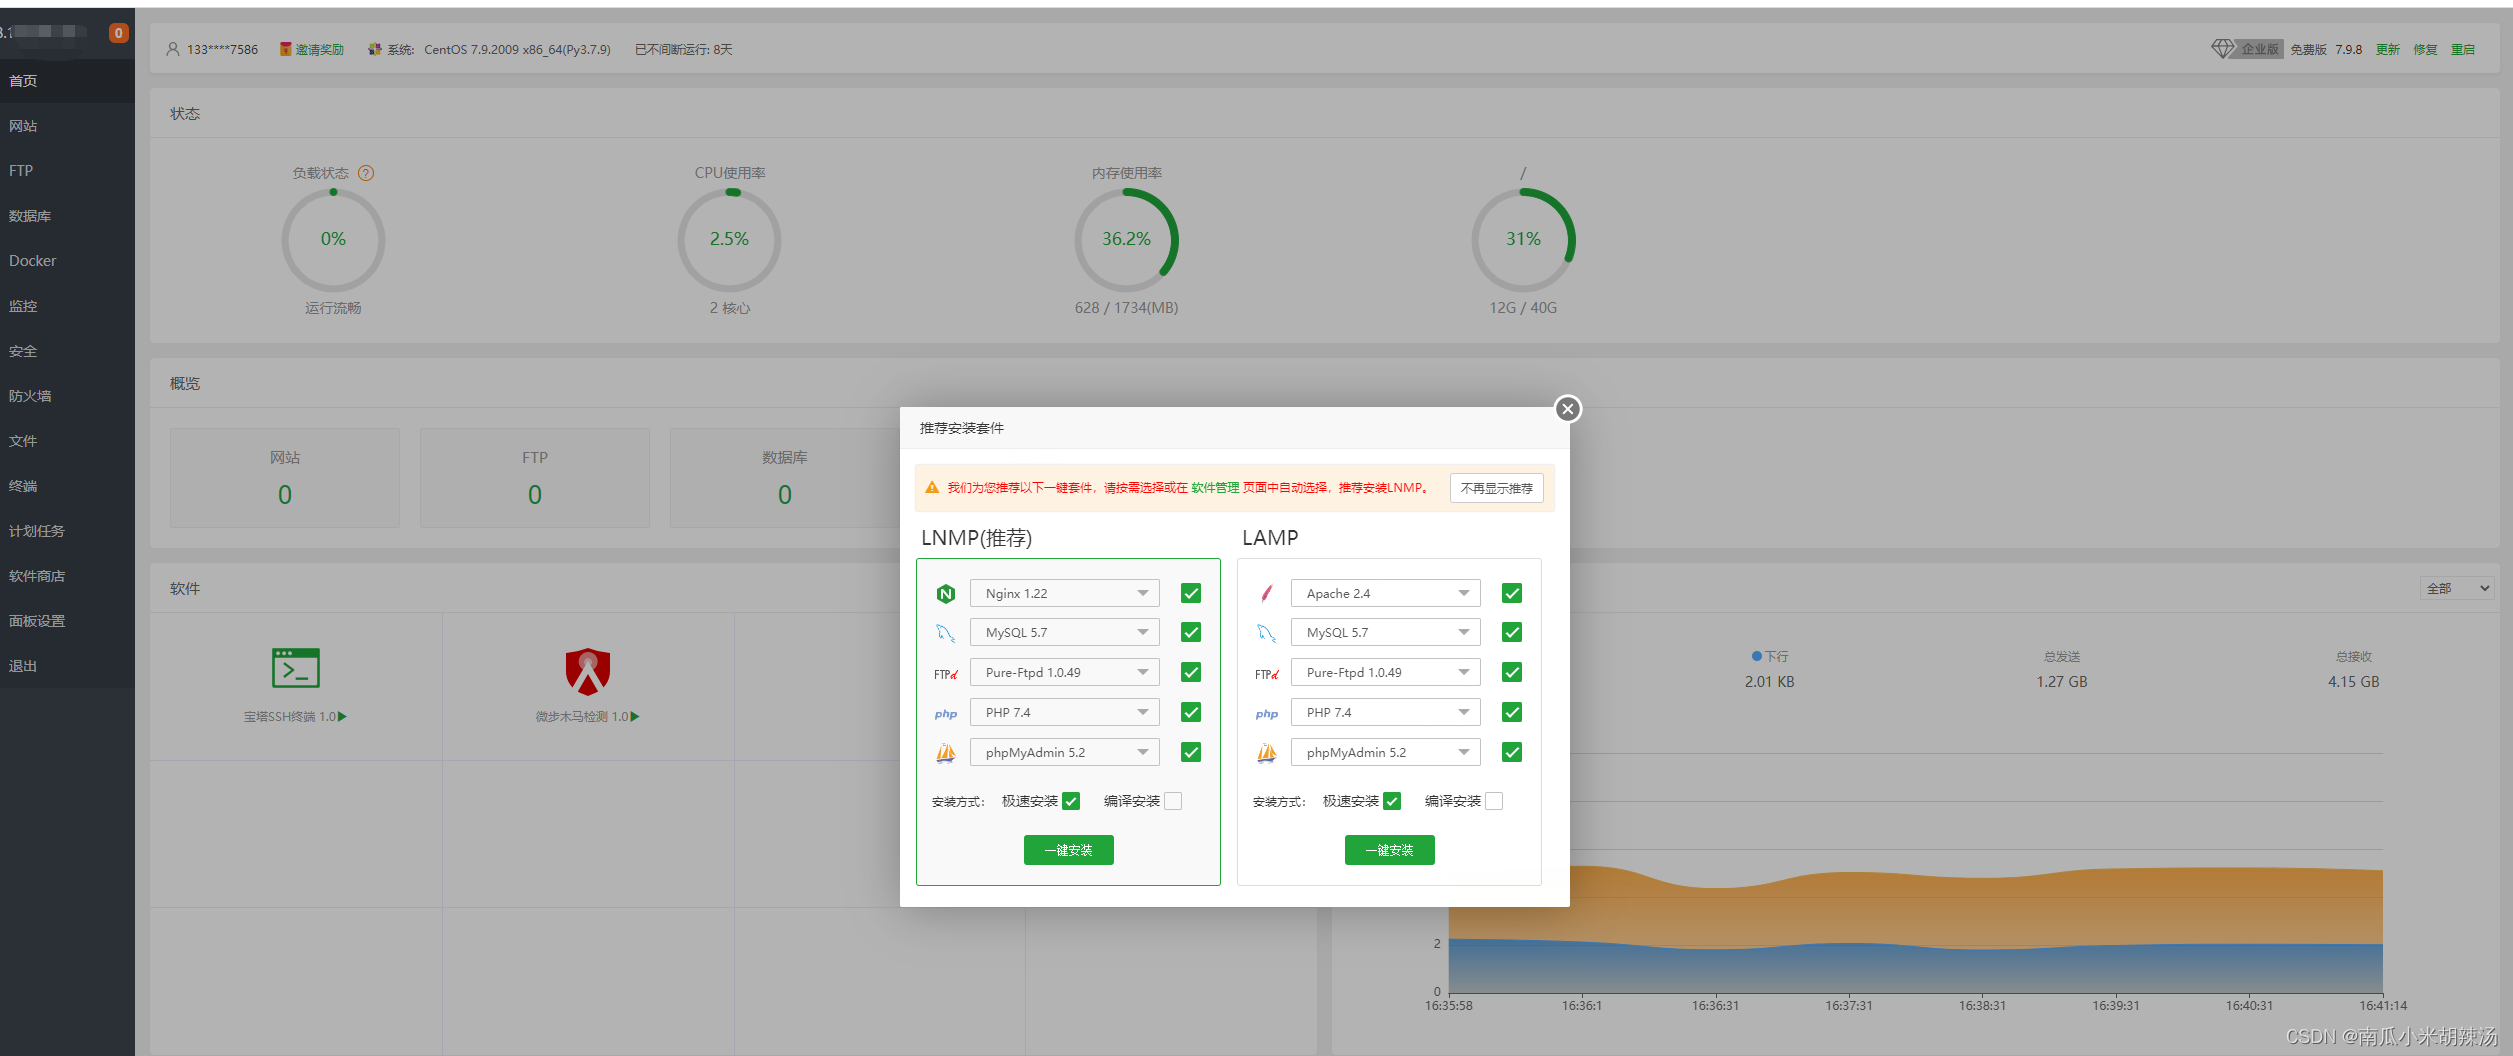The width and height of the screenshot is (2513, 1056).
Task: Toggle 极速安装 checkbox in LAMP
Action: point(1392,801)
